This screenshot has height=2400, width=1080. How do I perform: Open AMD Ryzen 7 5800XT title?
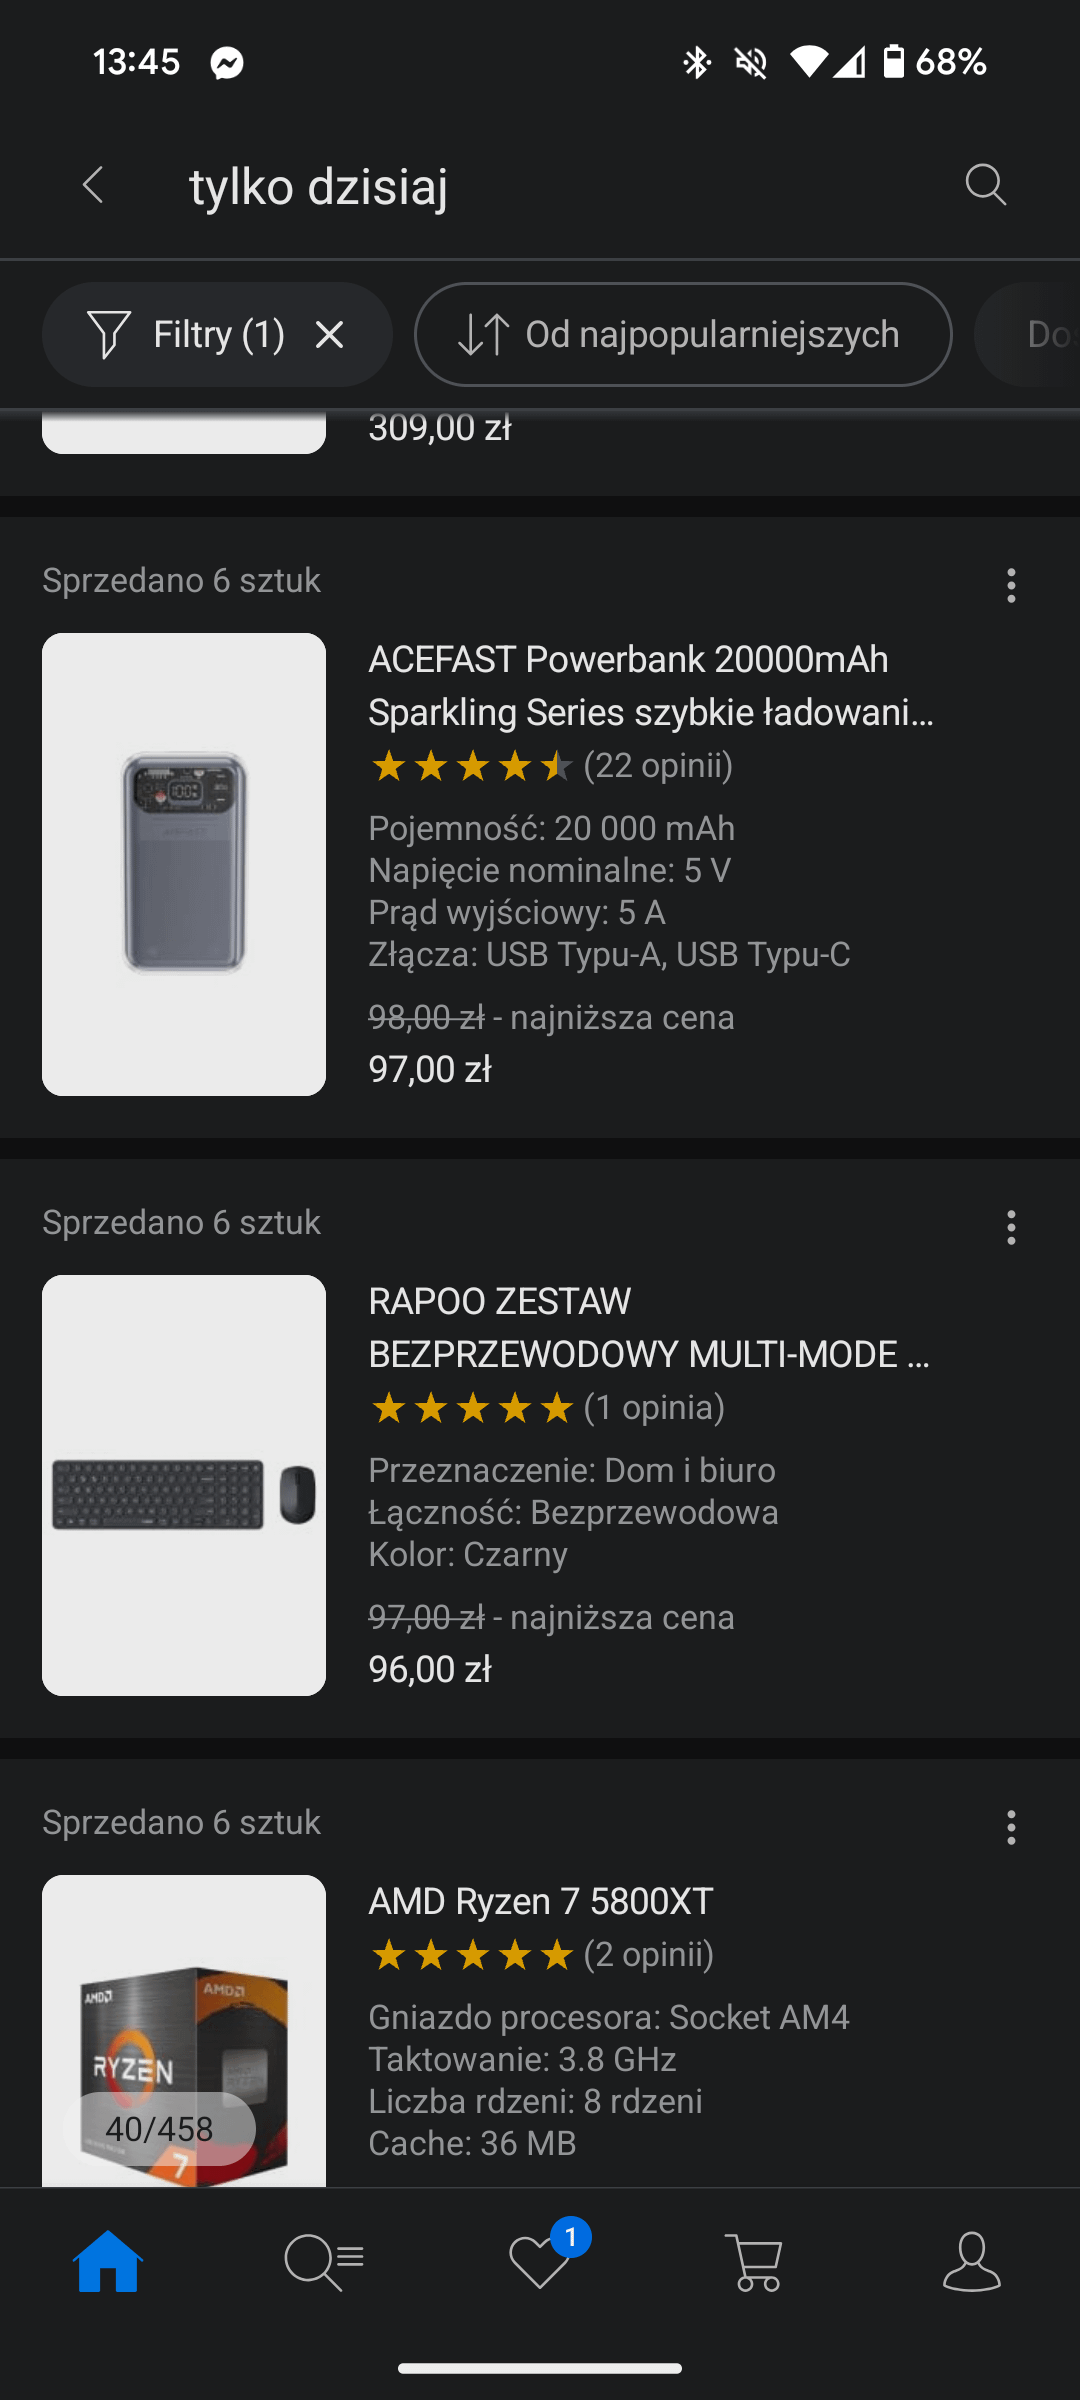pos(541,1901)
